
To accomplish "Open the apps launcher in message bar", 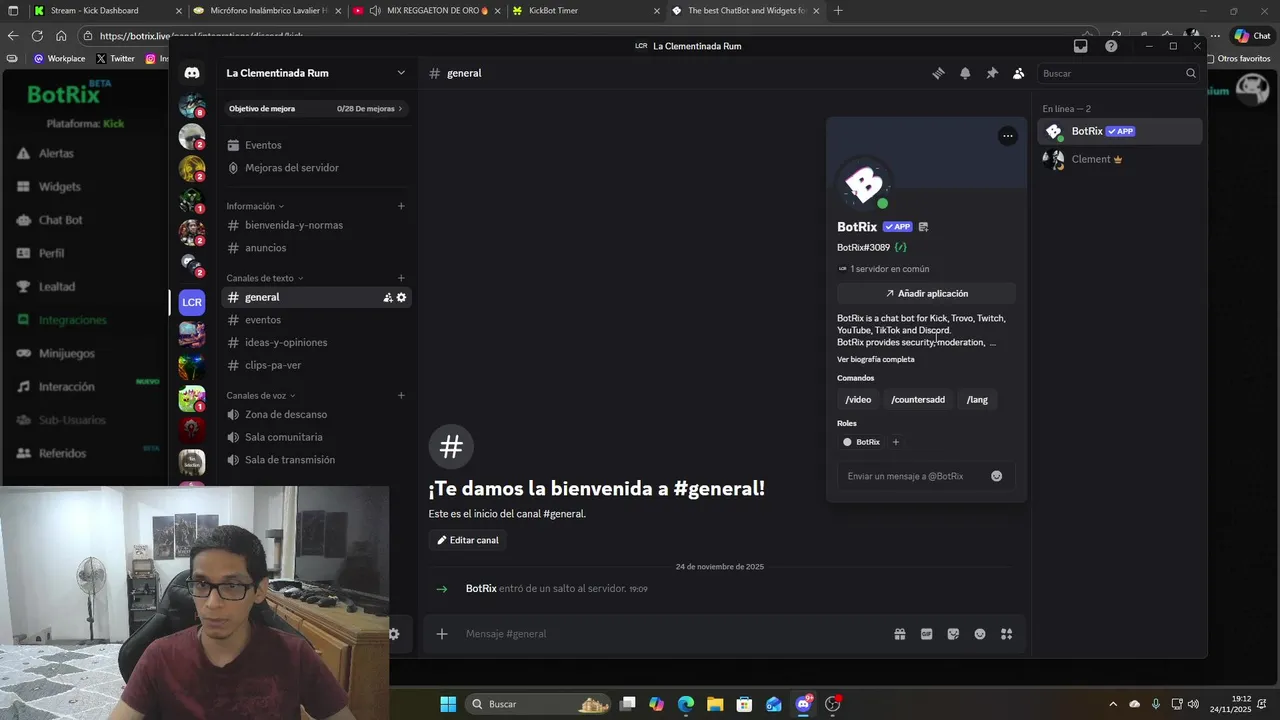I will pos(1007,634).
